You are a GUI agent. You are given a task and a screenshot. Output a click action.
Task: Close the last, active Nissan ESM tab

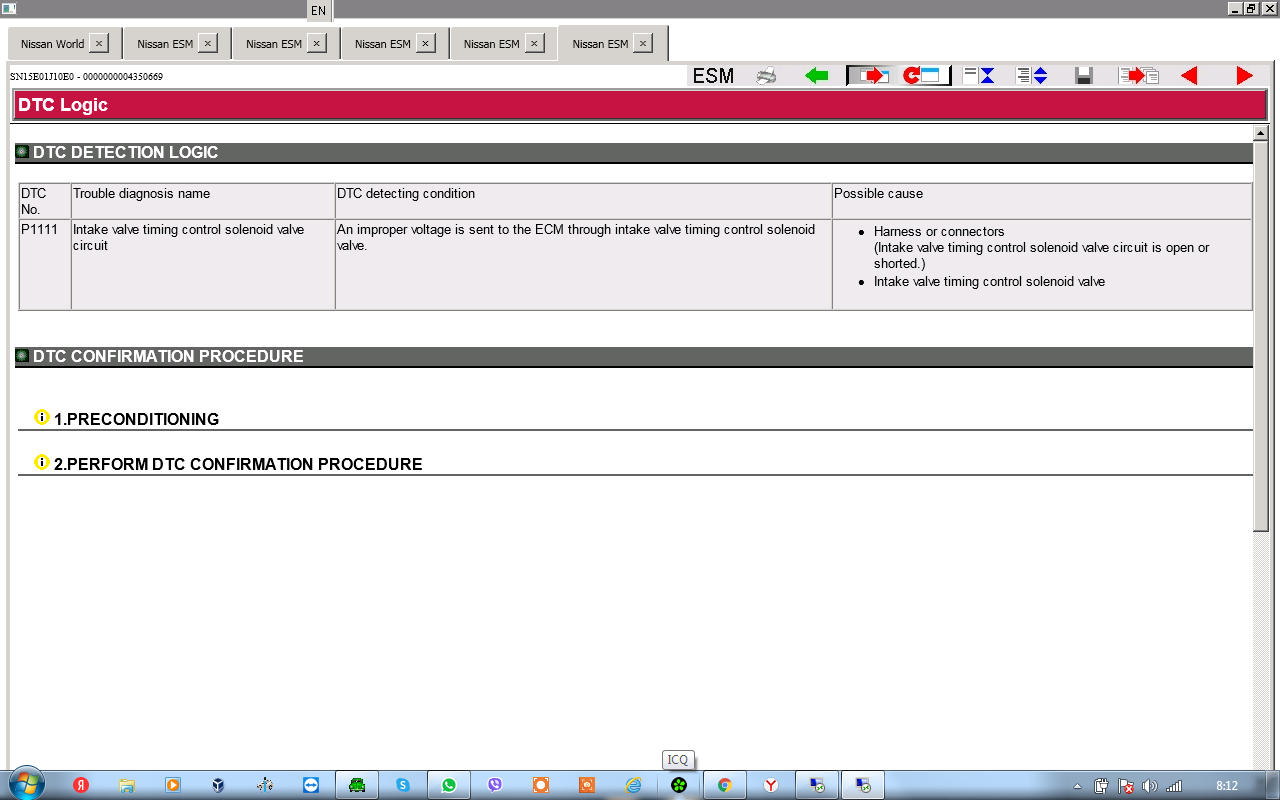(x=643, y=44)
